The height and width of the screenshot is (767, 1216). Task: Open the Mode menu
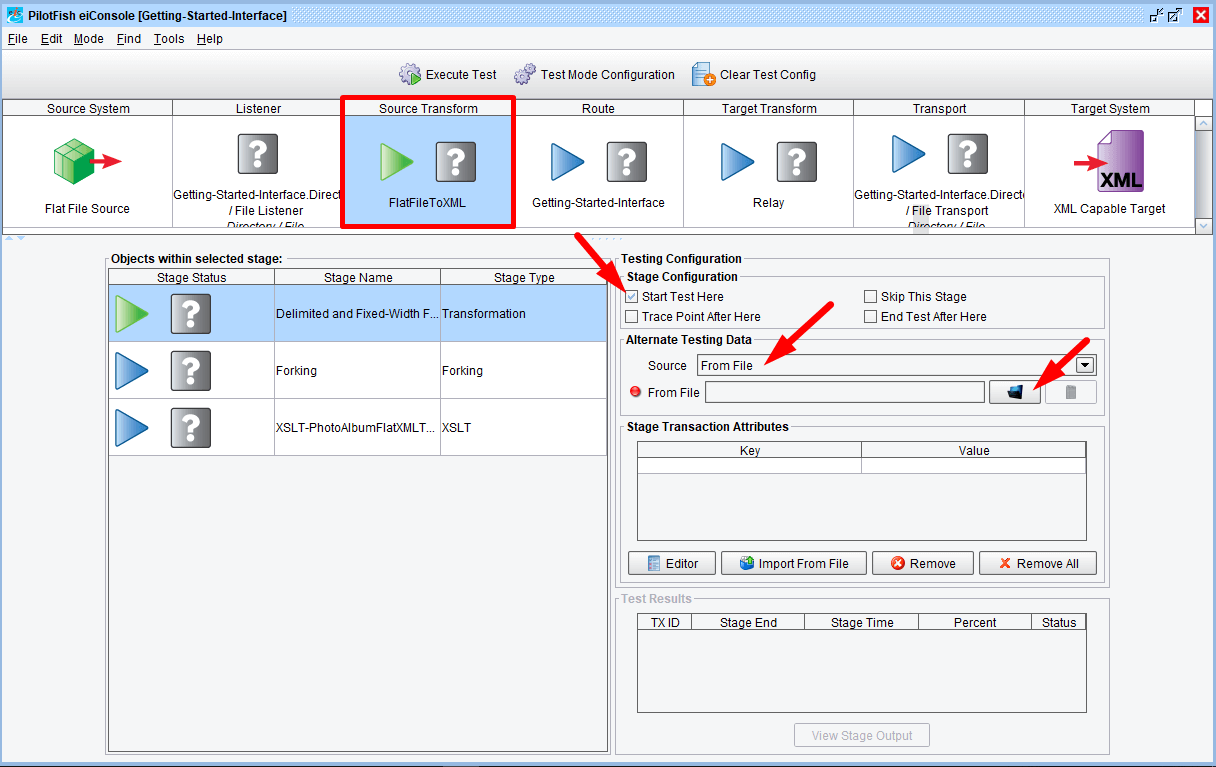(89, 39)
